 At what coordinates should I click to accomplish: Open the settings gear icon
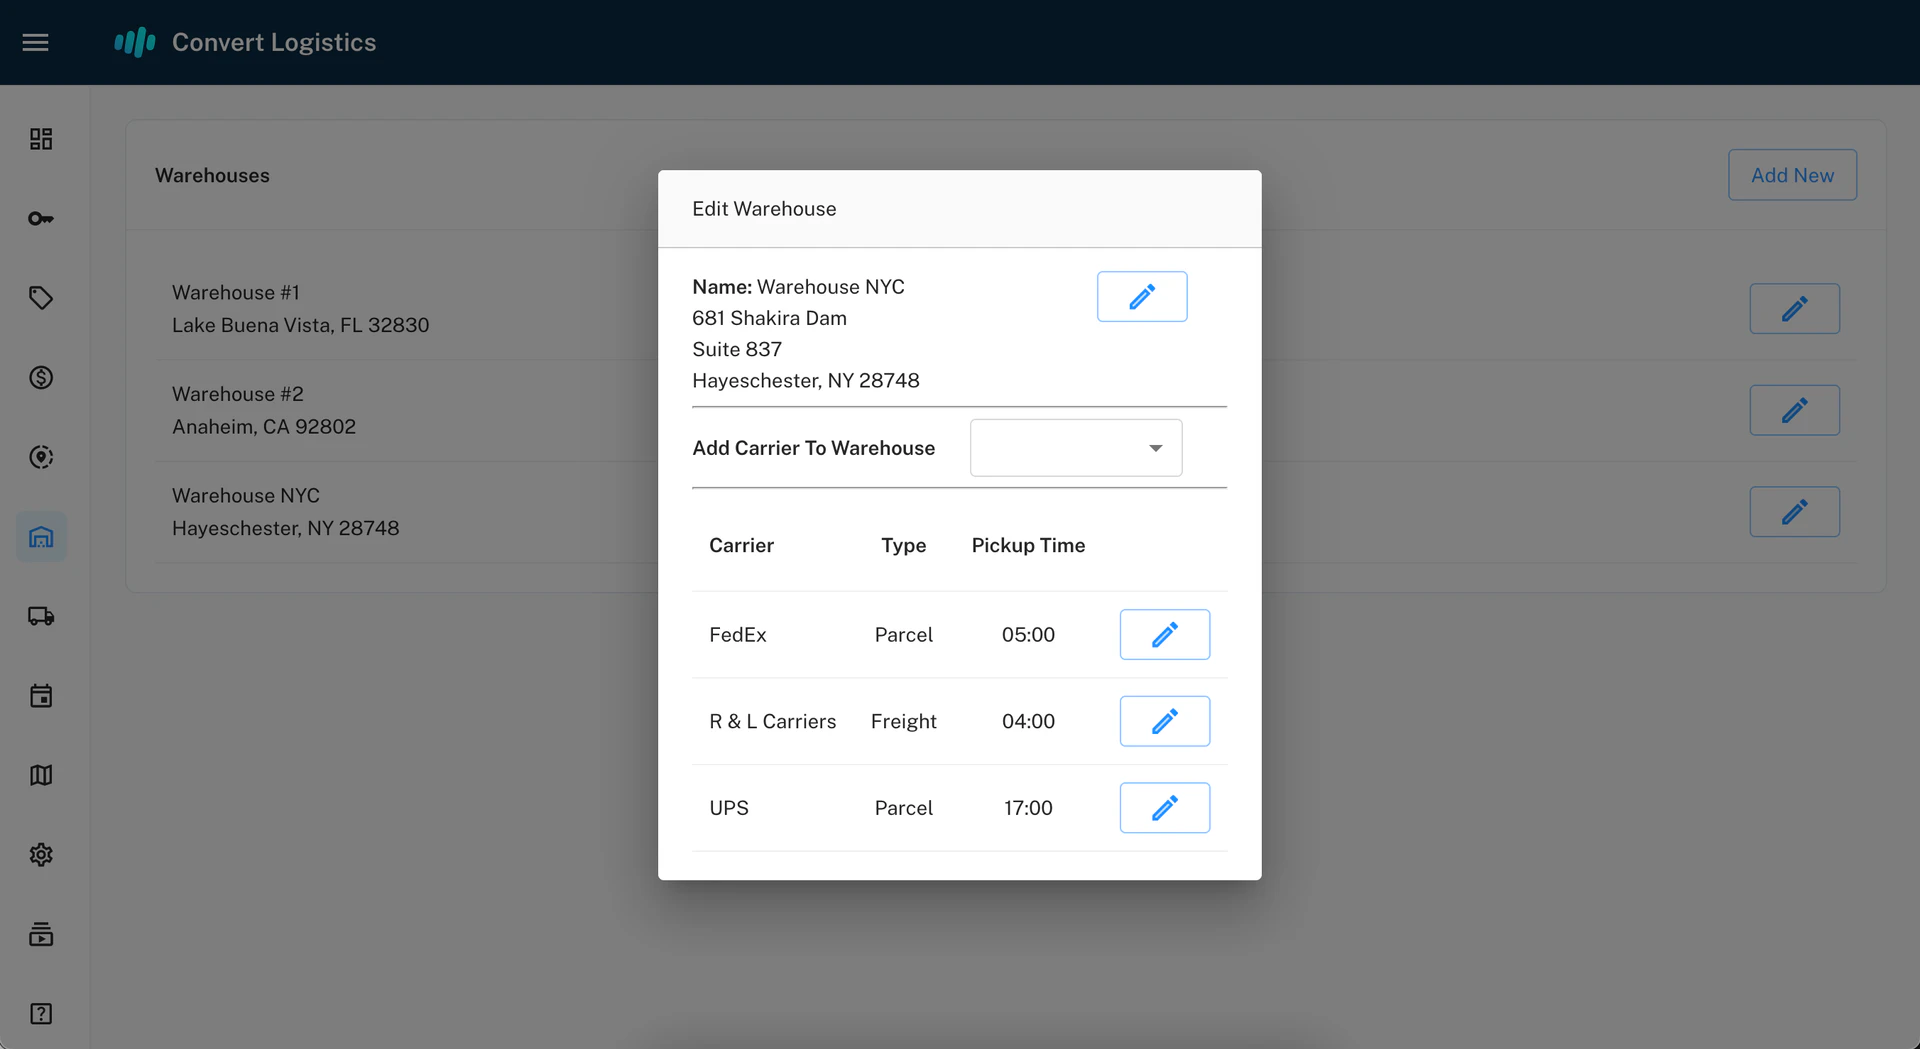(x=41, y=855)
